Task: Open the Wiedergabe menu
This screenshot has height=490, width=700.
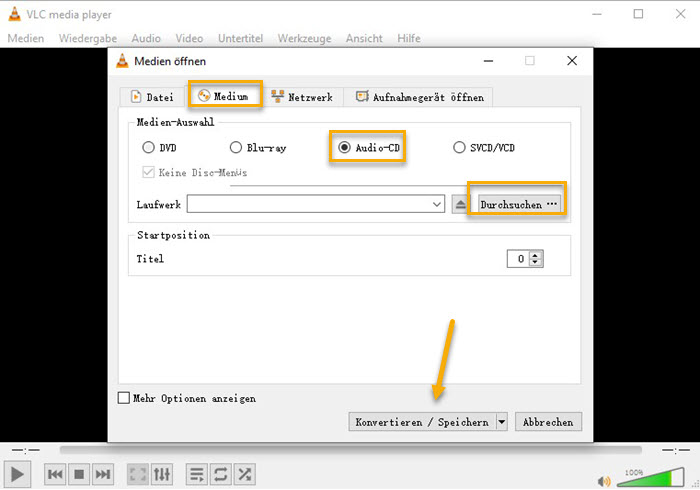Action: click(x=88, y=38)
